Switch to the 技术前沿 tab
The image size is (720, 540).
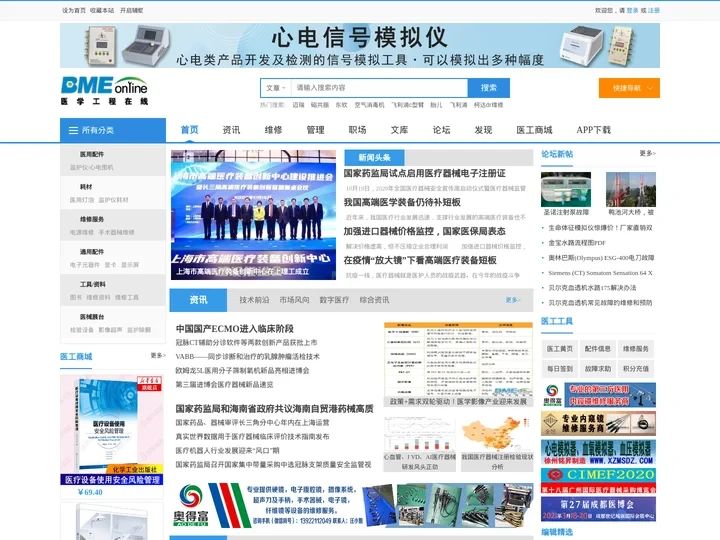[254, 300]
